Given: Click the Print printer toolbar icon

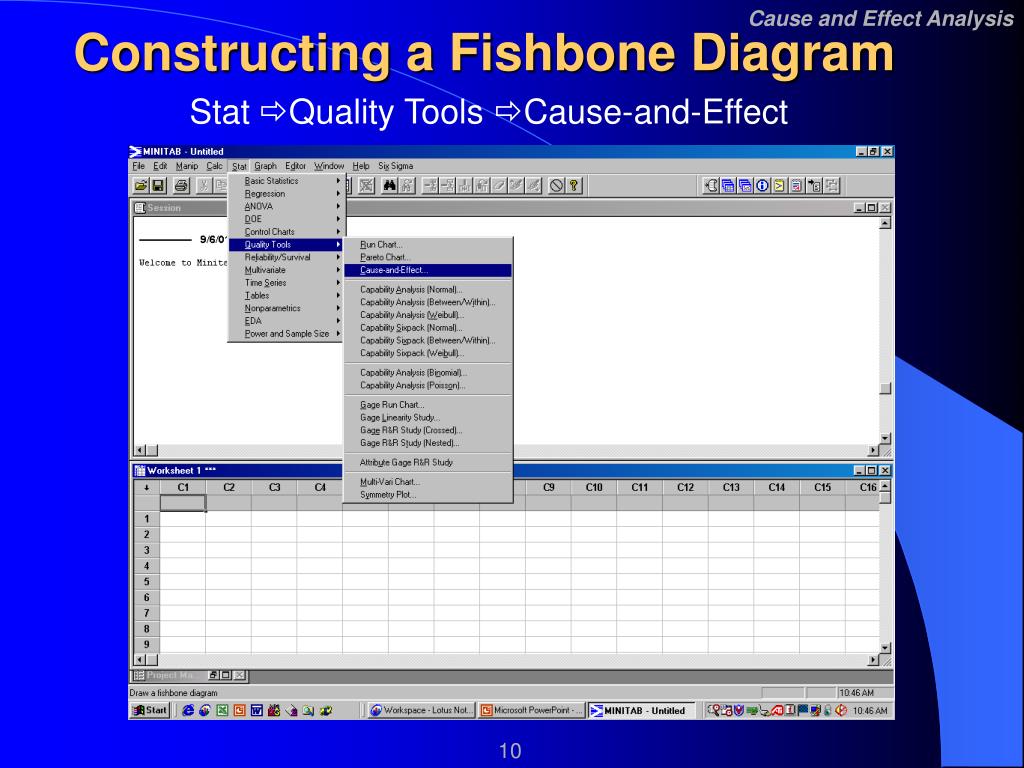Looking at the screenshot, I should 182,185.
